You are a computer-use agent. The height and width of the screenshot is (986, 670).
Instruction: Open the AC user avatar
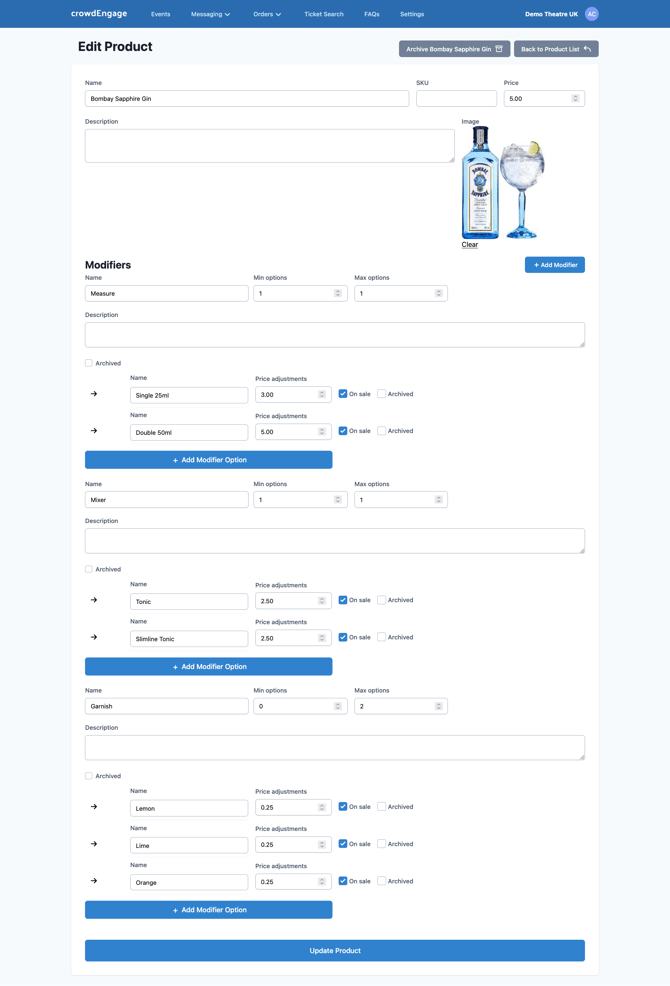(x=591, y=14)
